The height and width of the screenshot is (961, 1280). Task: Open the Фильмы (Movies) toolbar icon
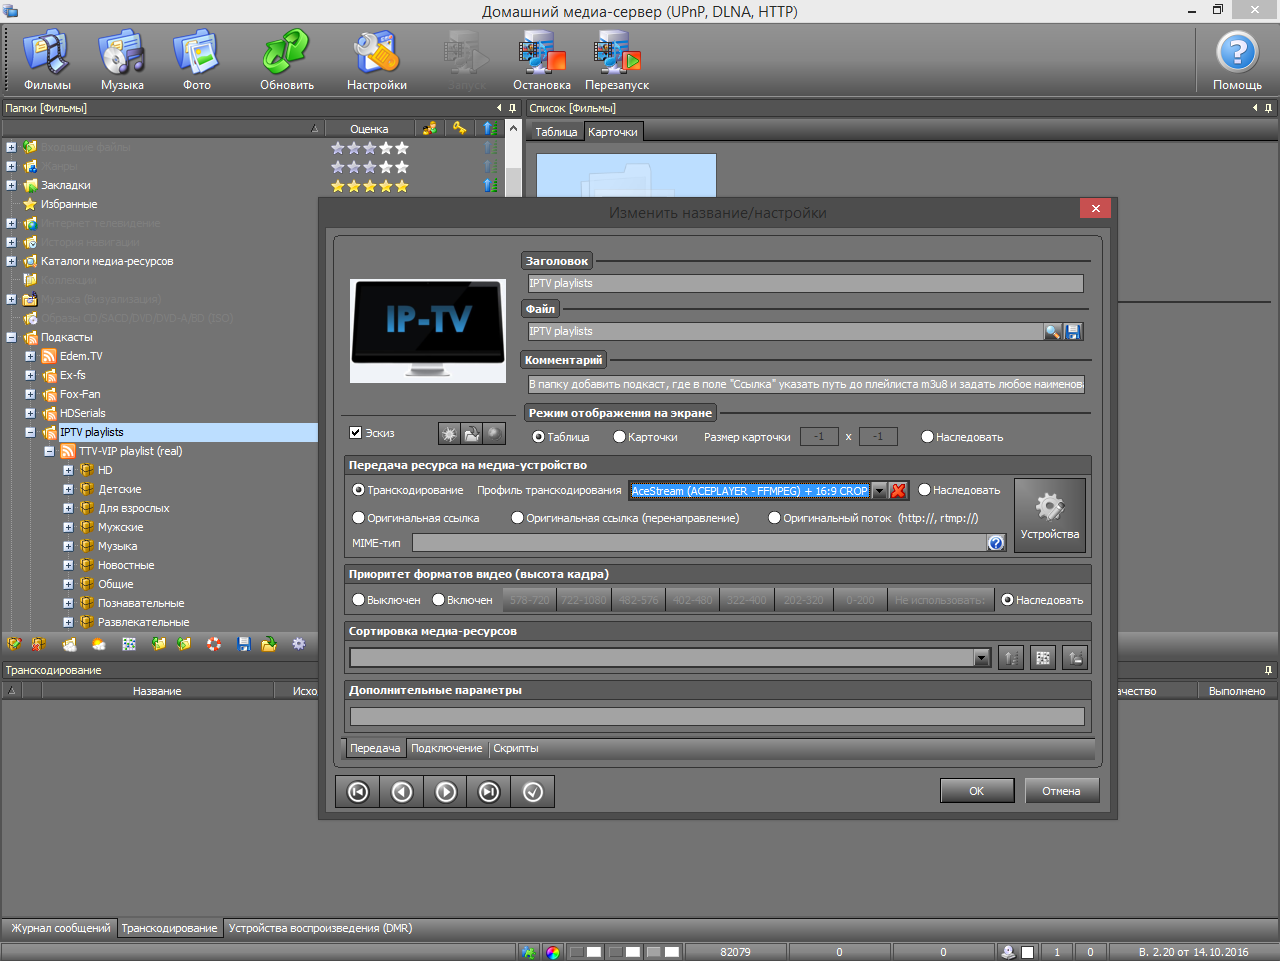click(x=47, y=60)
